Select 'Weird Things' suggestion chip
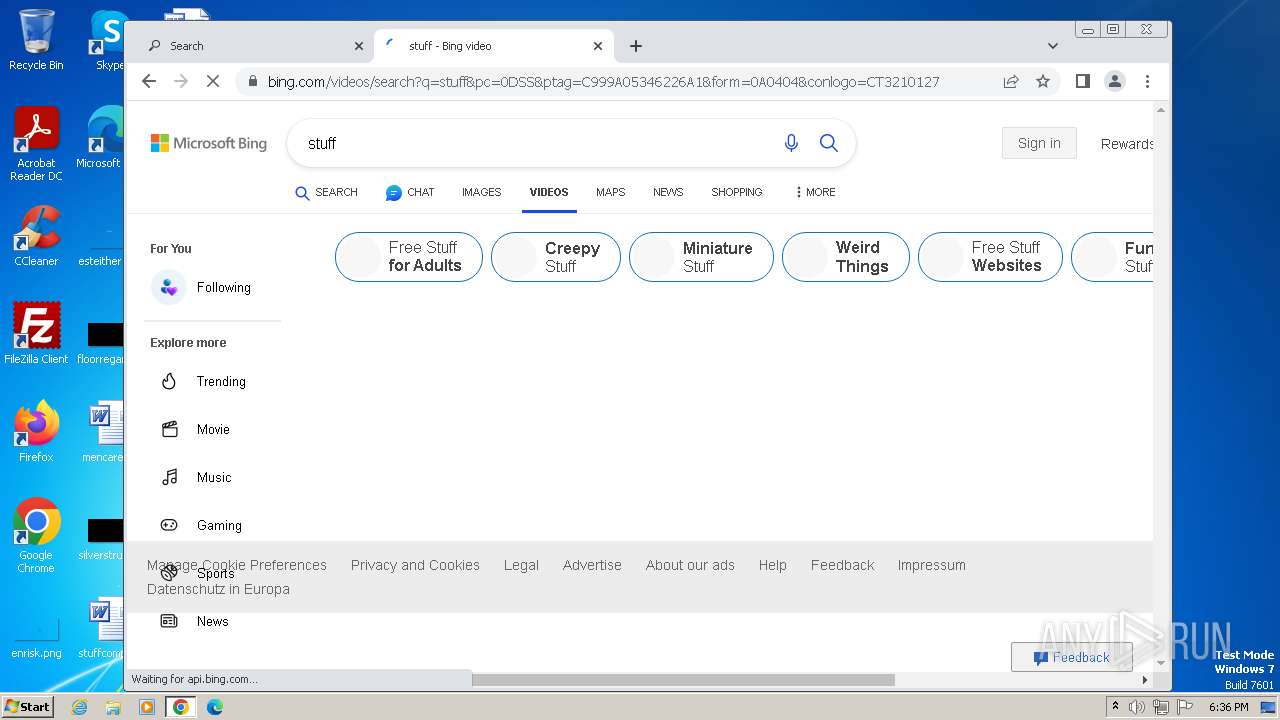 click(x=846, y=257)
